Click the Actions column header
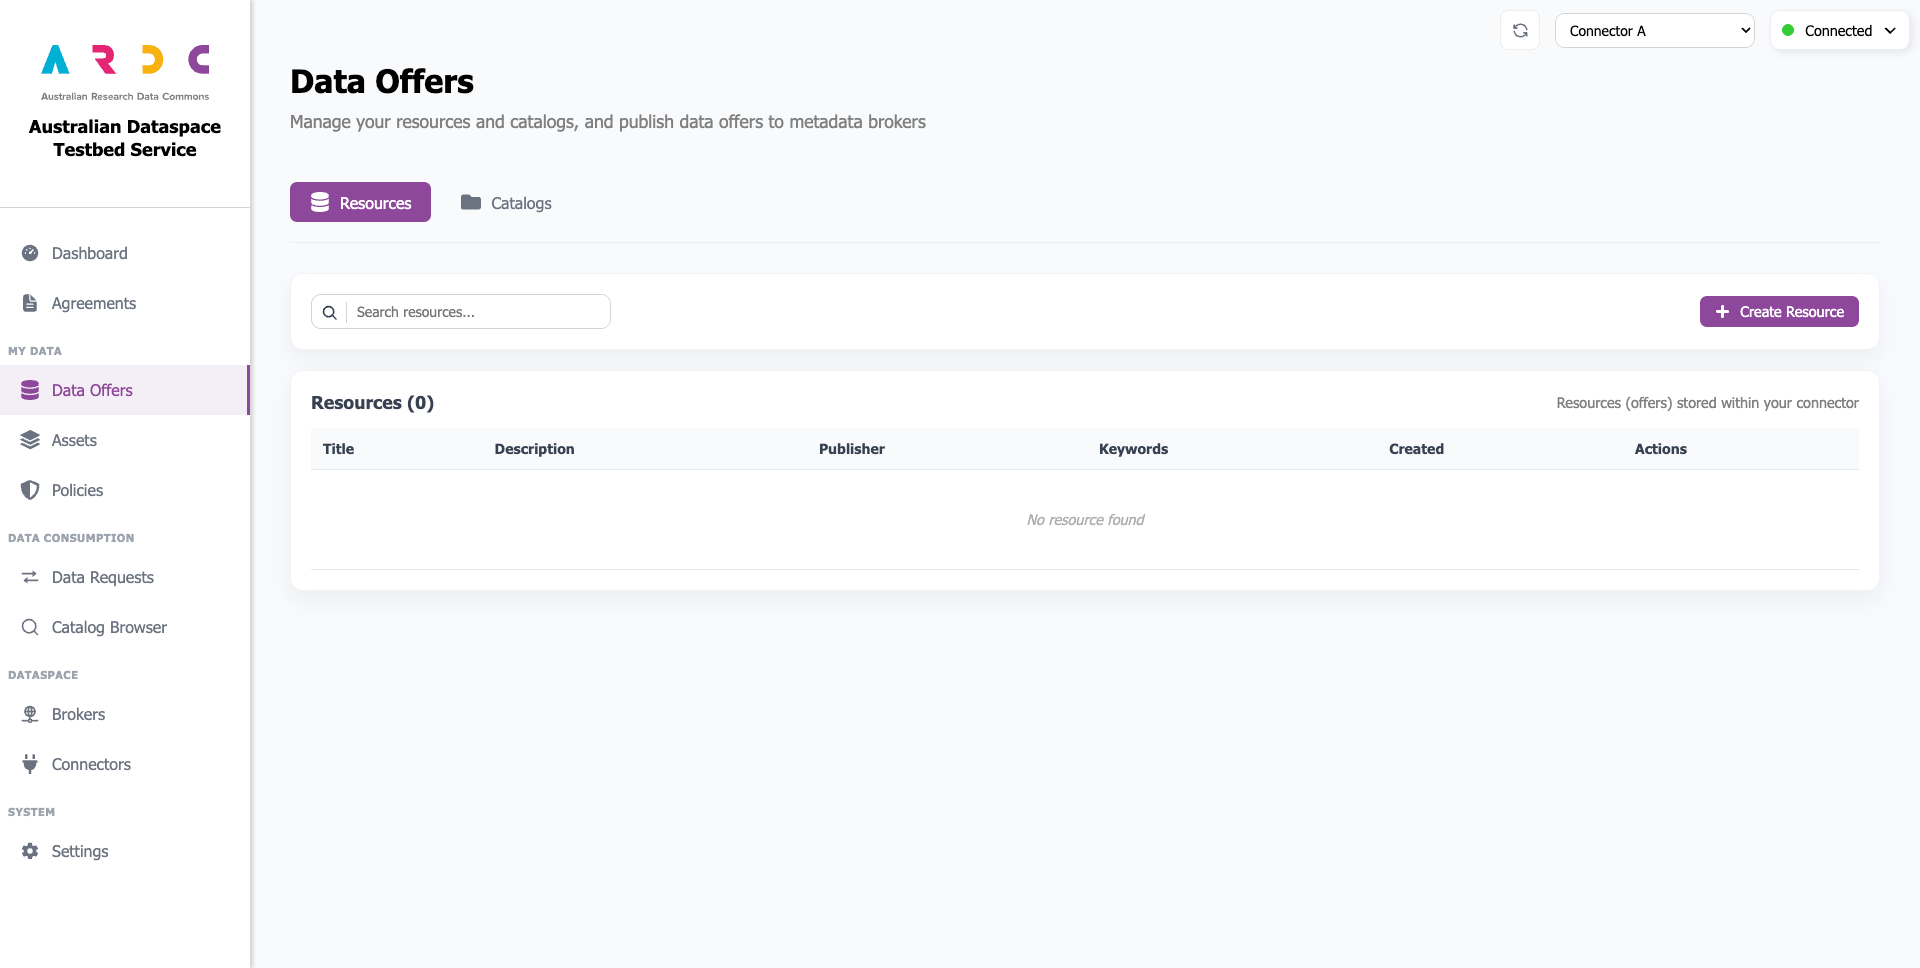1920x968 pixels. coord(1660,449)
